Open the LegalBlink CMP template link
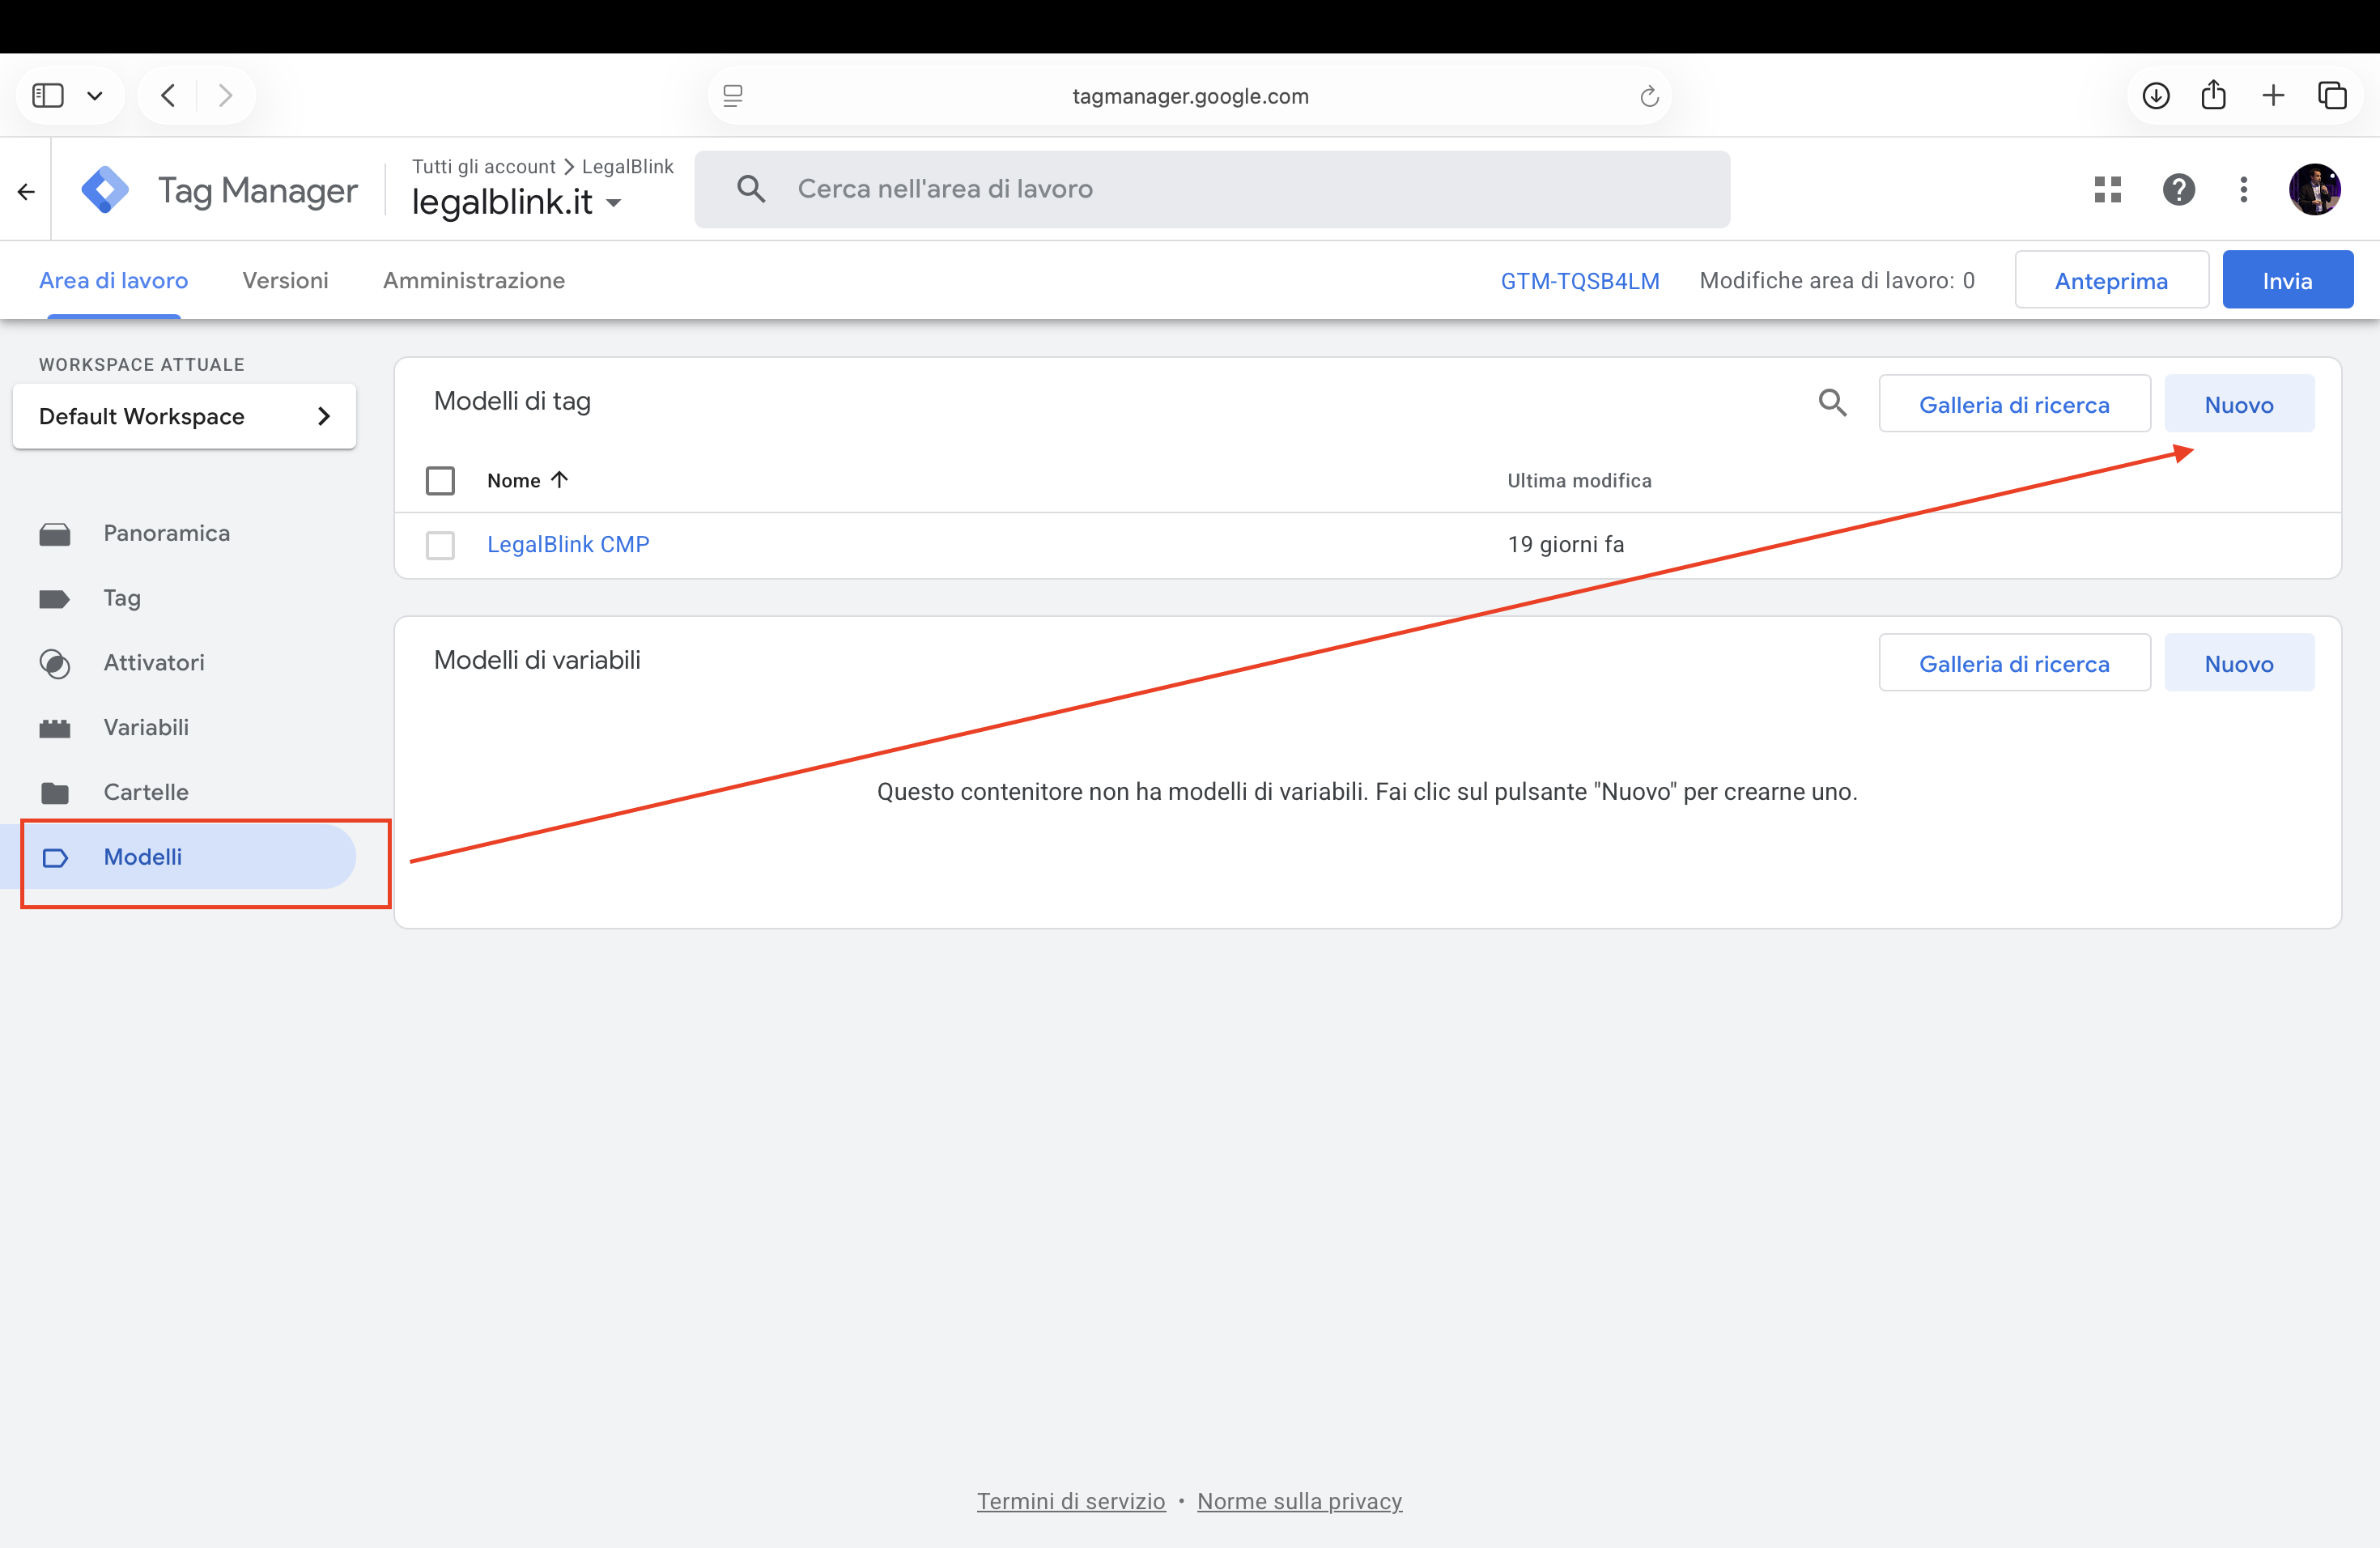This screenshot has width=2380, height=1548. click(x=567, y=545)
